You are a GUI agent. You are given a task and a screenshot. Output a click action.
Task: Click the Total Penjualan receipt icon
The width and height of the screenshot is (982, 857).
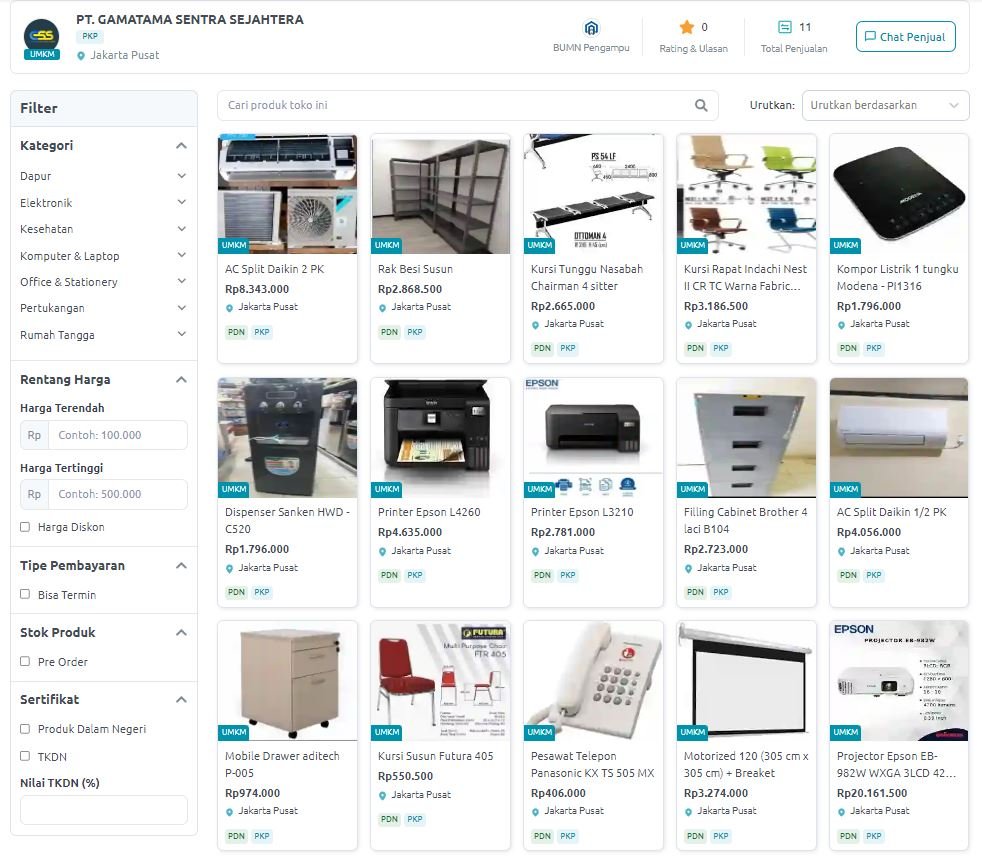pyautogui.click(x=784, y=27)
